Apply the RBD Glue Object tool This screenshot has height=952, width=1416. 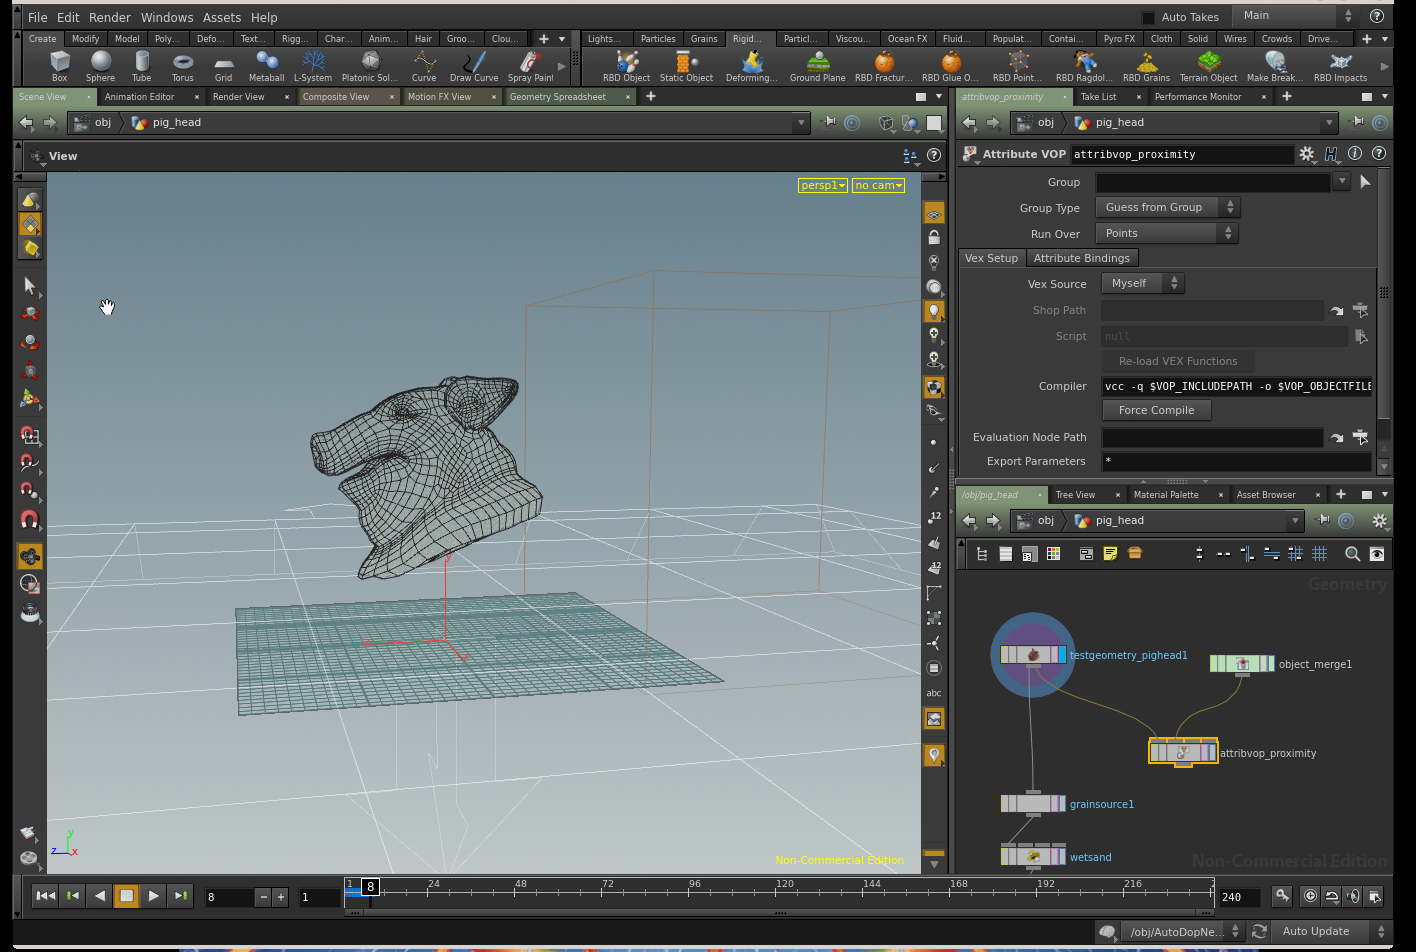(951, 66)
